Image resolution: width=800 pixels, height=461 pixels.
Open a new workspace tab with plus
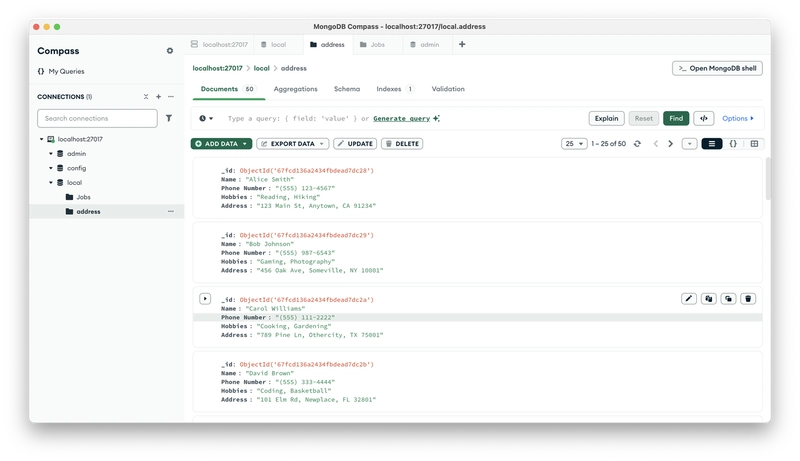pyautogui.click(x=462, y=44)
